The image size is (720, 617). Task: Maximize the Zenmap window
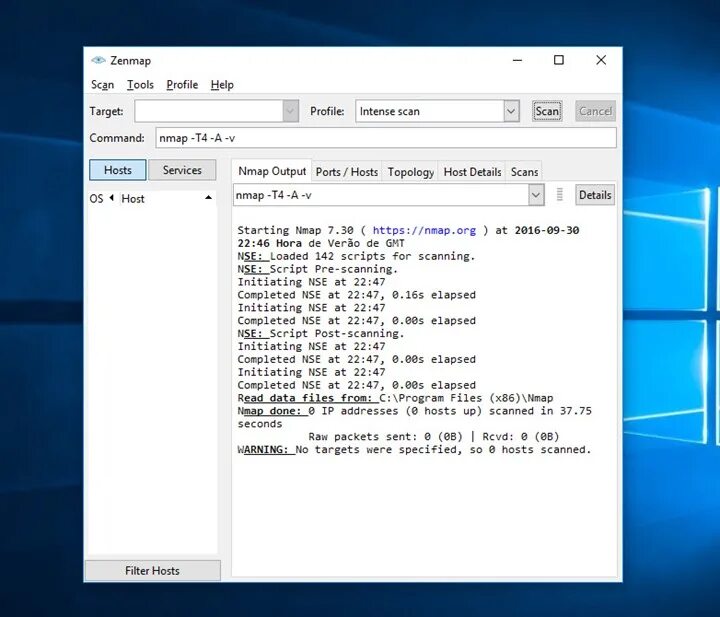tap(559, 60)
